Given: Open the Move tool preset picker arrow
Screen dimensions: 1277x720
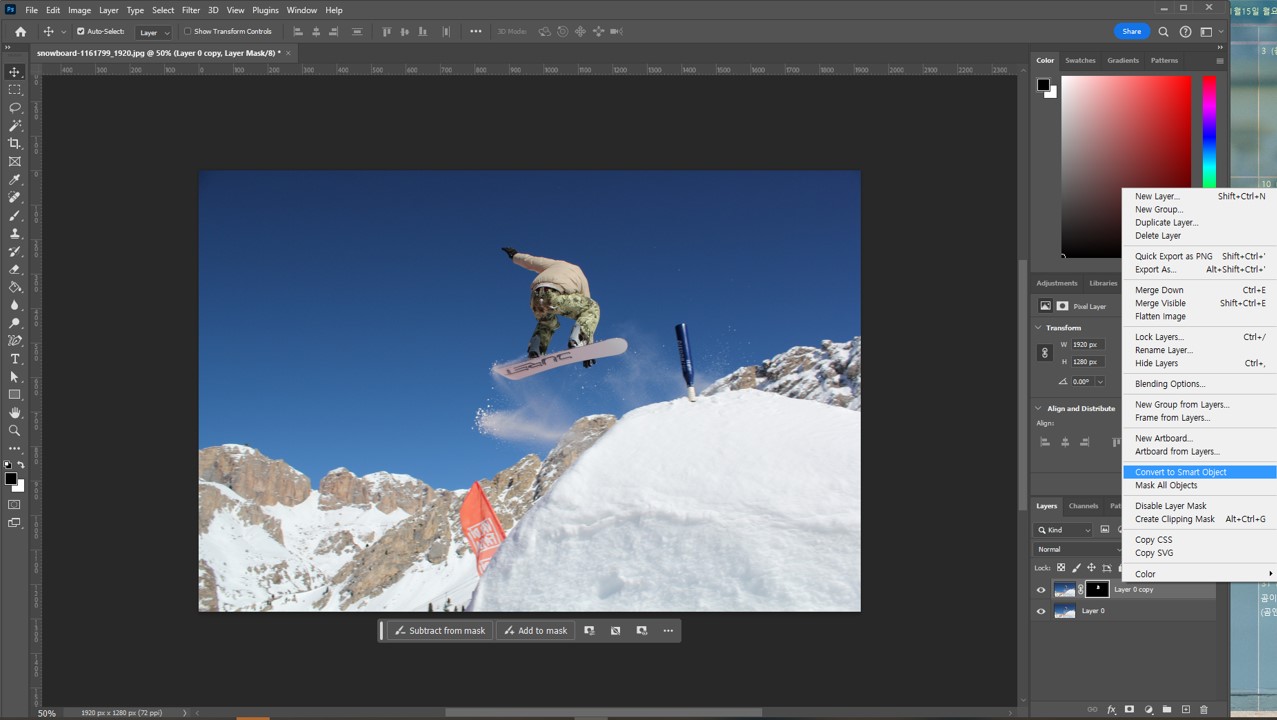Looking at the screenshot, I should coord(63,32).
